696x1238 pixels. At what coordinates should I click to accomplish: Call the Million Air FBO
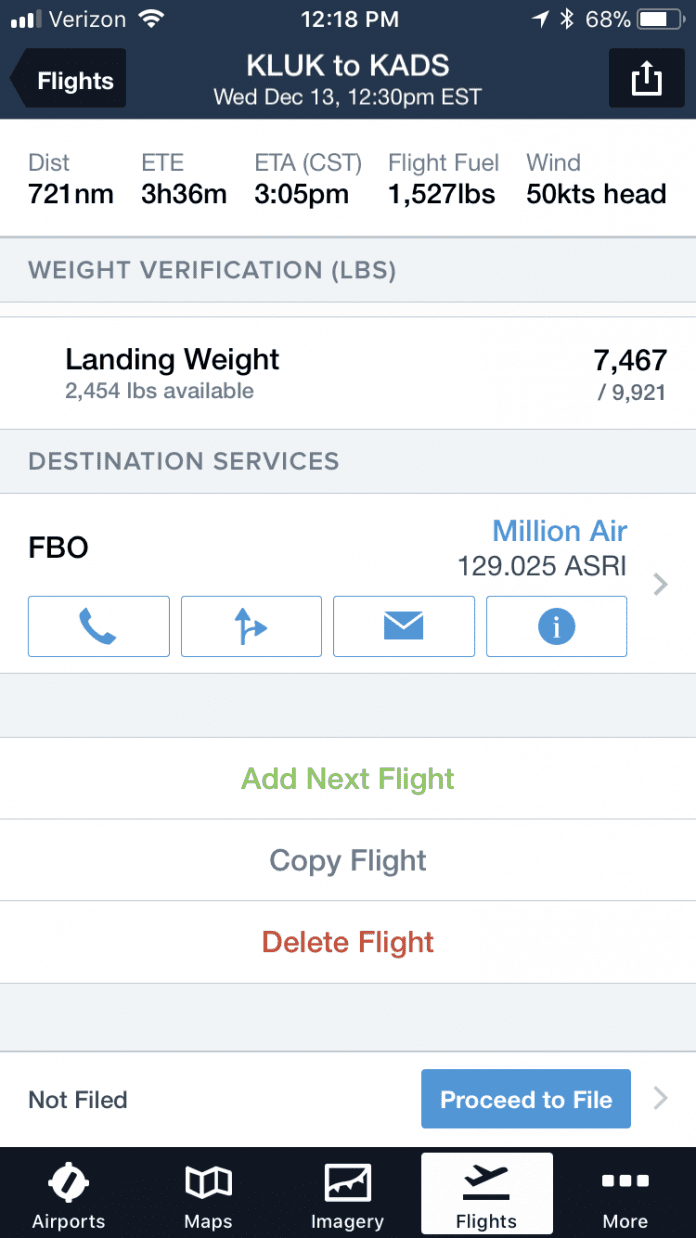coord(98,626)
